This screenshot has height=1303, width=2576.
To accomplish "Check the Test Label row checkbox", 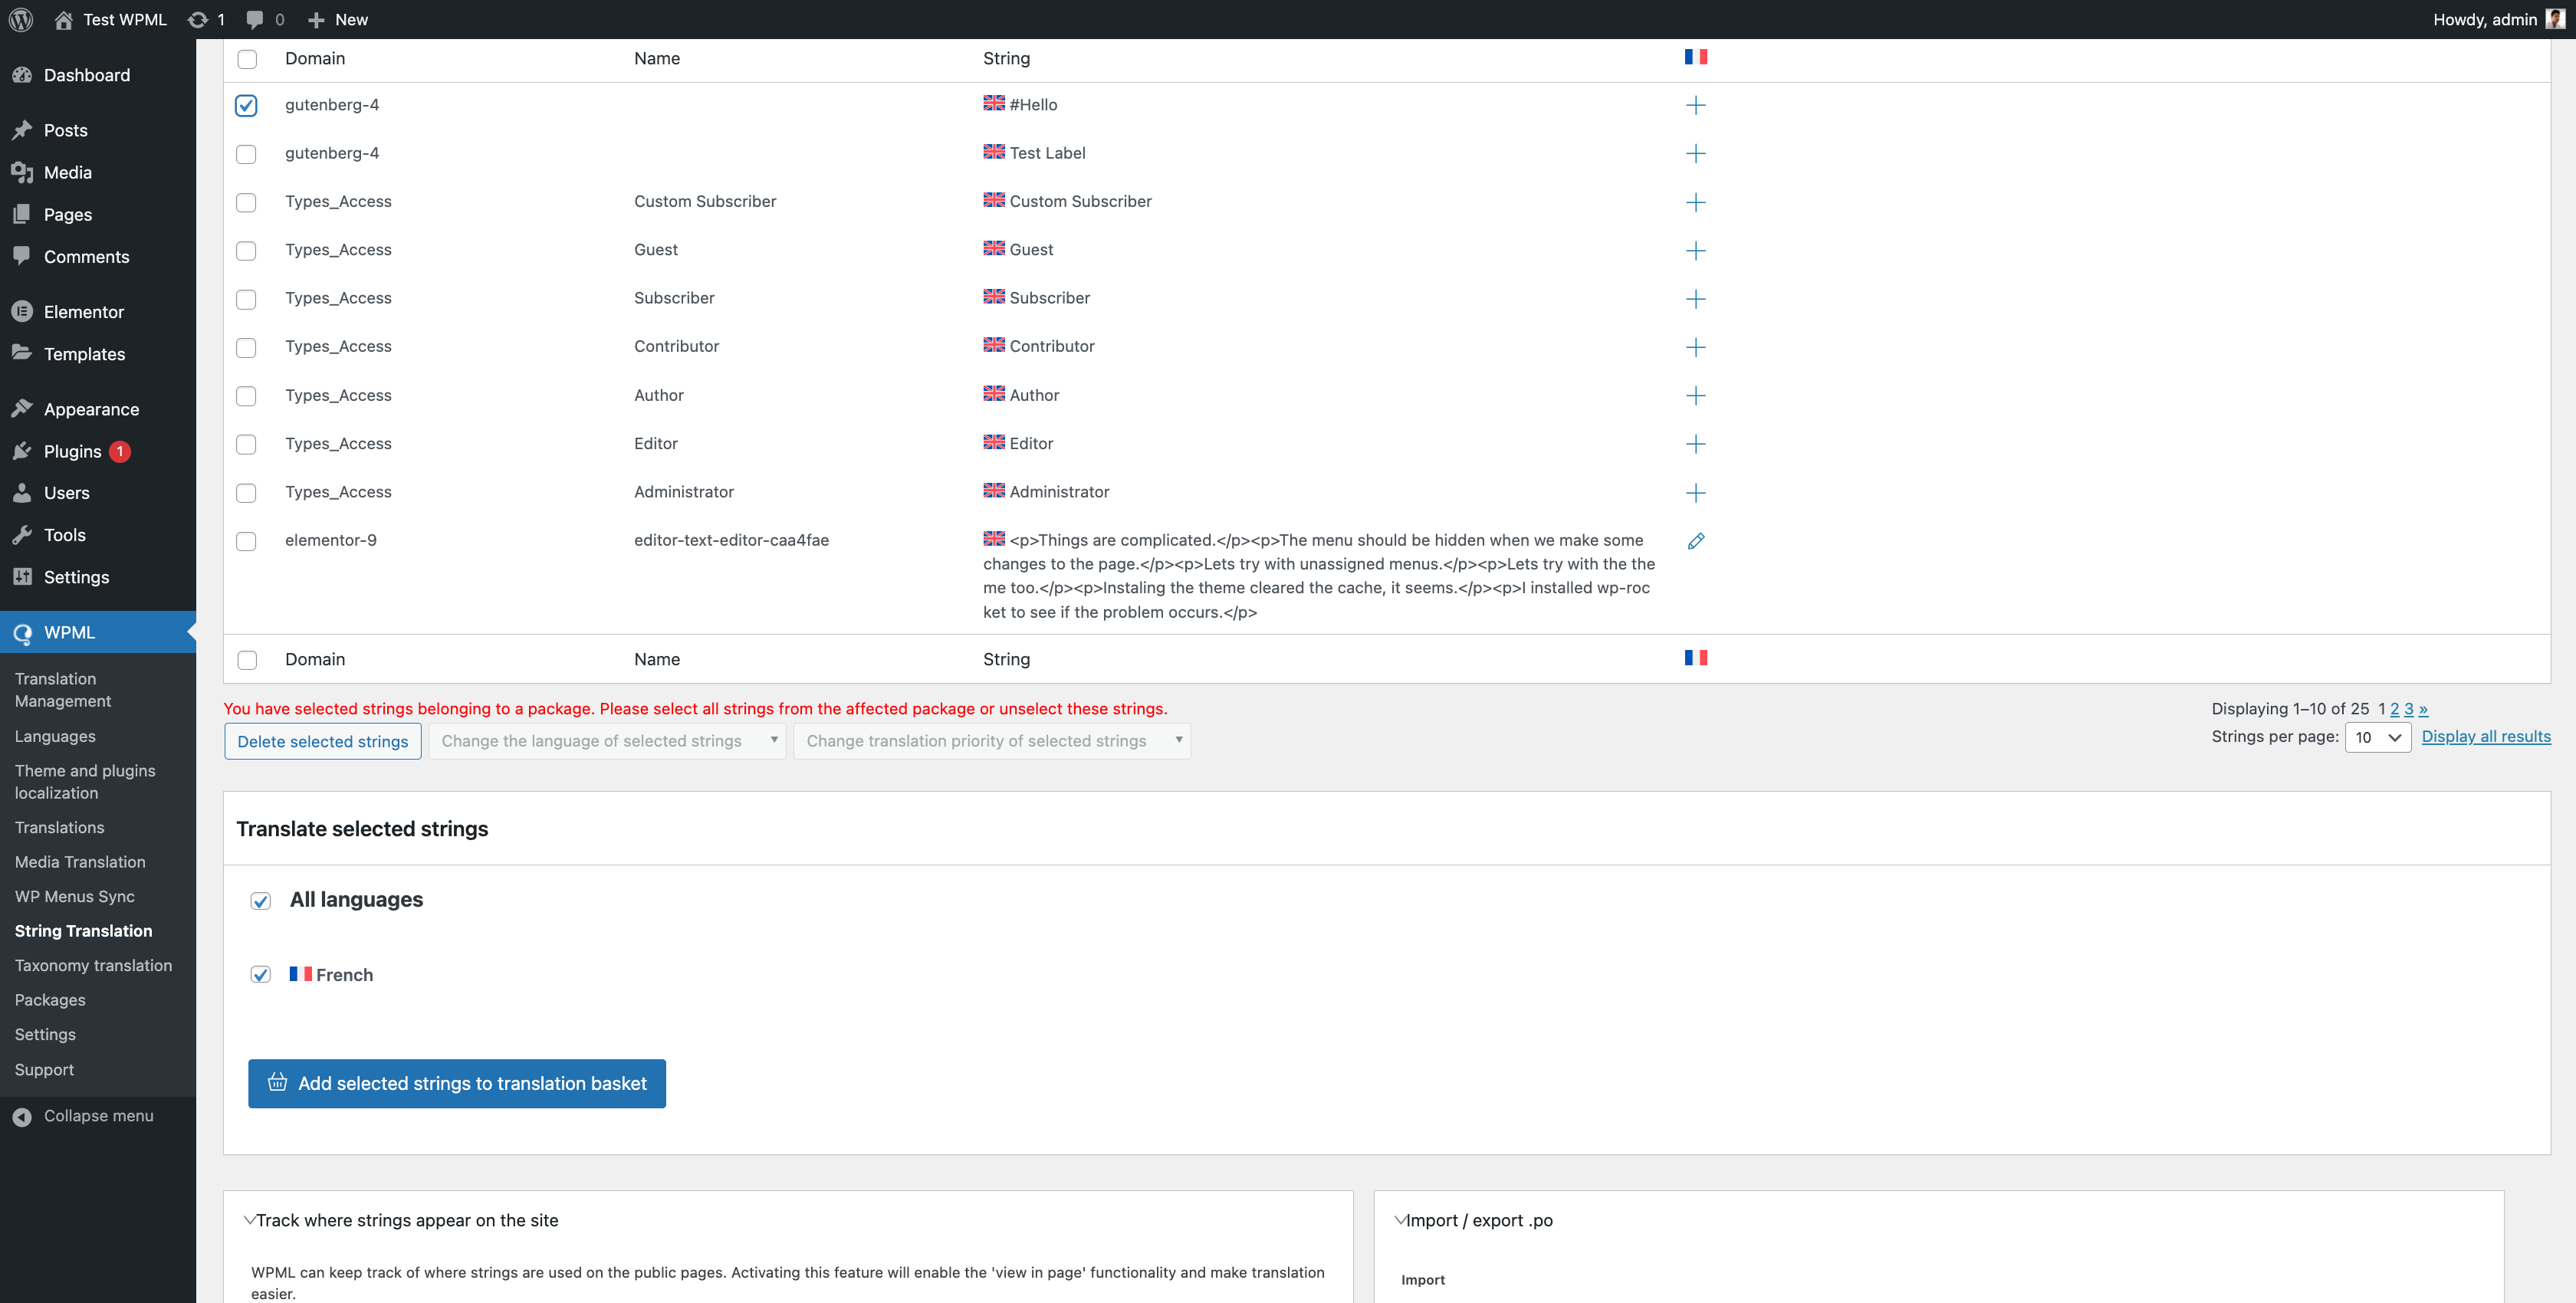I will tap(246, 154).
